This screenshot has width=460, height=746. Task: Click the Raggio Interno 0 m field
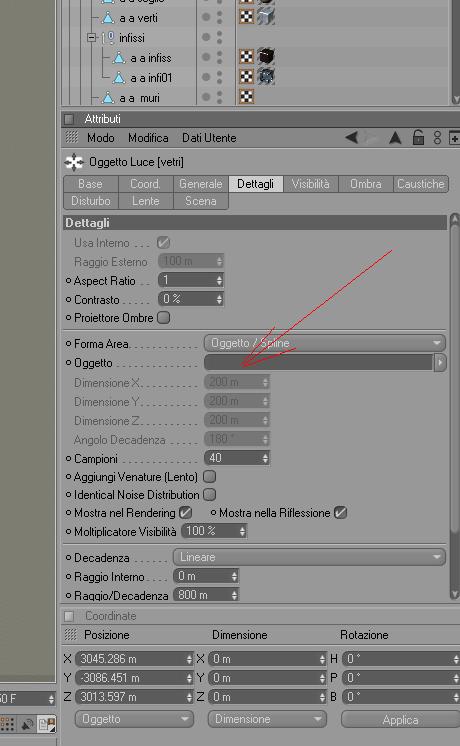point(206,576)
